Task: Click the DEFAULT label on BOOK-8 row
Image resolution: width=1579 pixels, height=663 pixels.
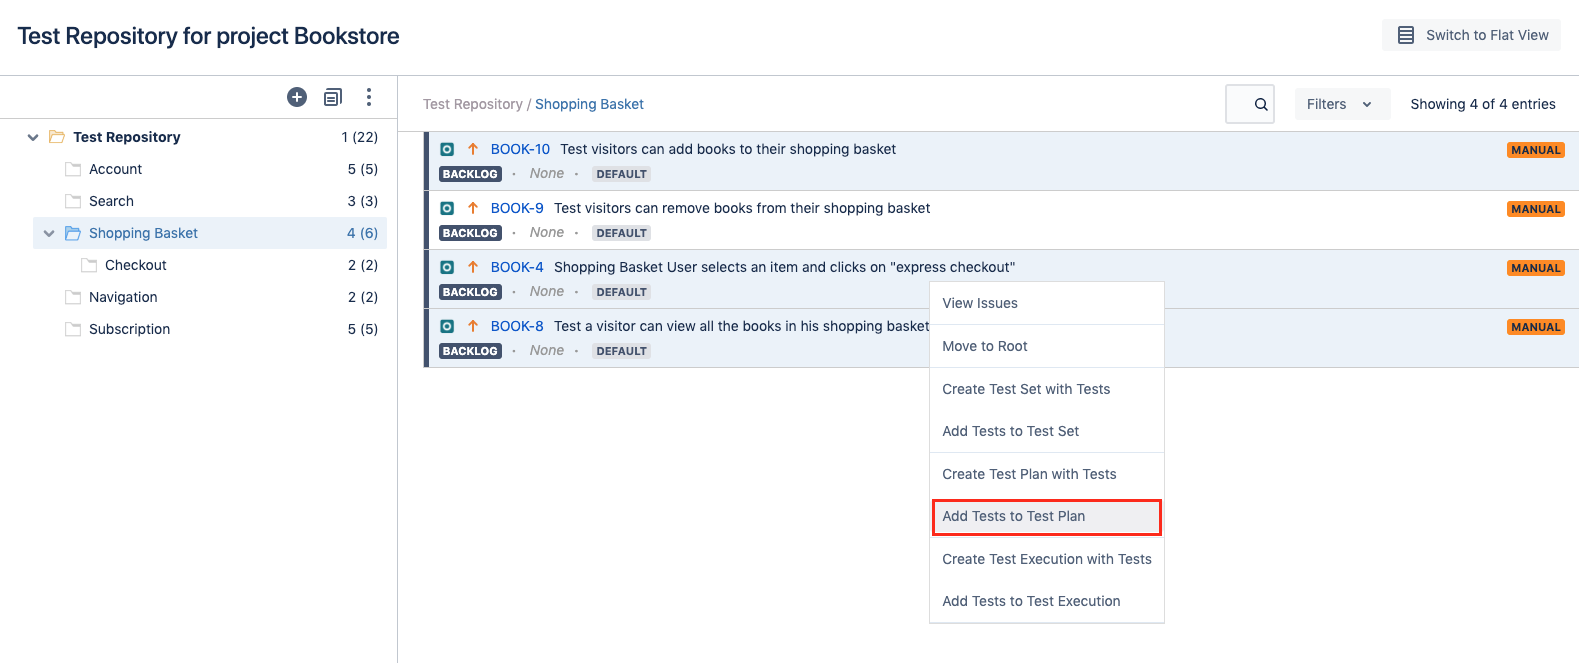Action: 621,351
